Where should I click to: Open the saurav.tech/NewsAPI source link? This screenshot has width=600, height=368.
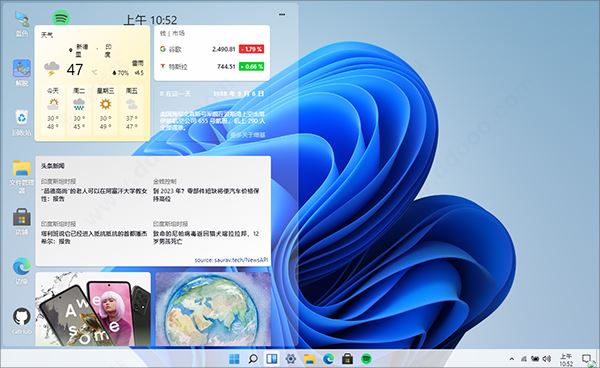pyautogui.click(x=231, y=260)
